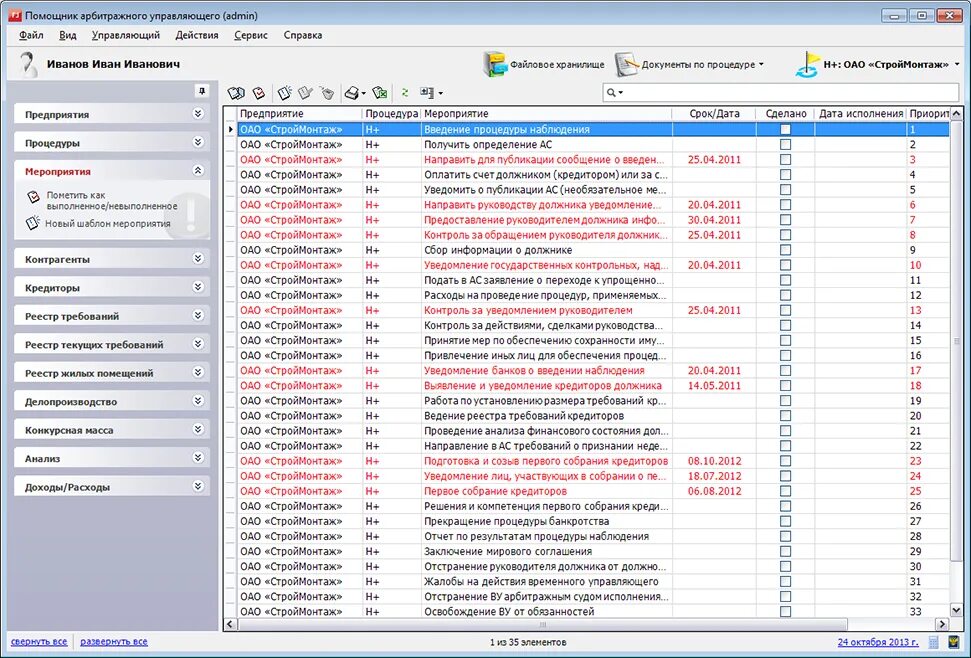Collapse the Мероприятия sidebar section
This screenshot has height=658, width=971.
198,171
